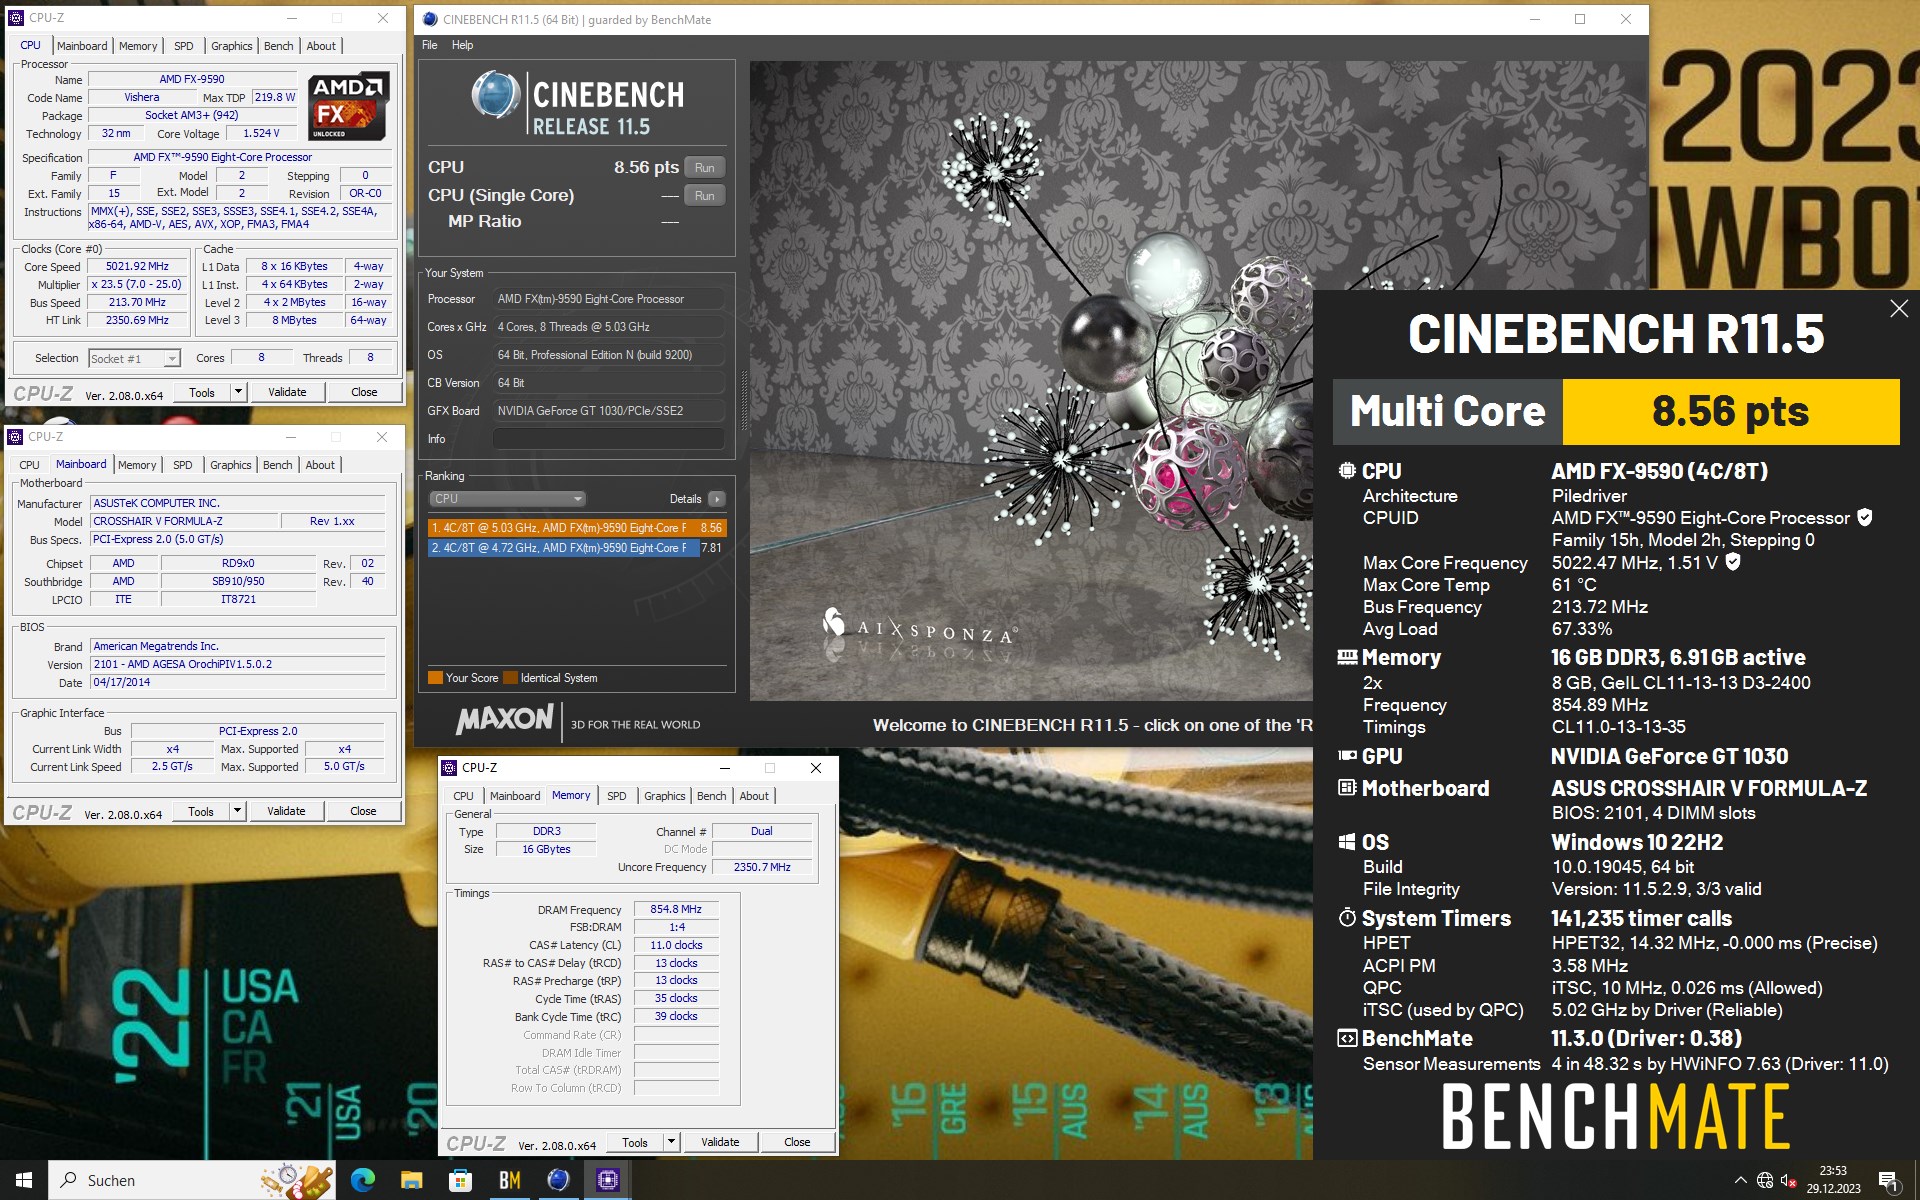Click the CPU chip icon in BenchMate

1347,470
